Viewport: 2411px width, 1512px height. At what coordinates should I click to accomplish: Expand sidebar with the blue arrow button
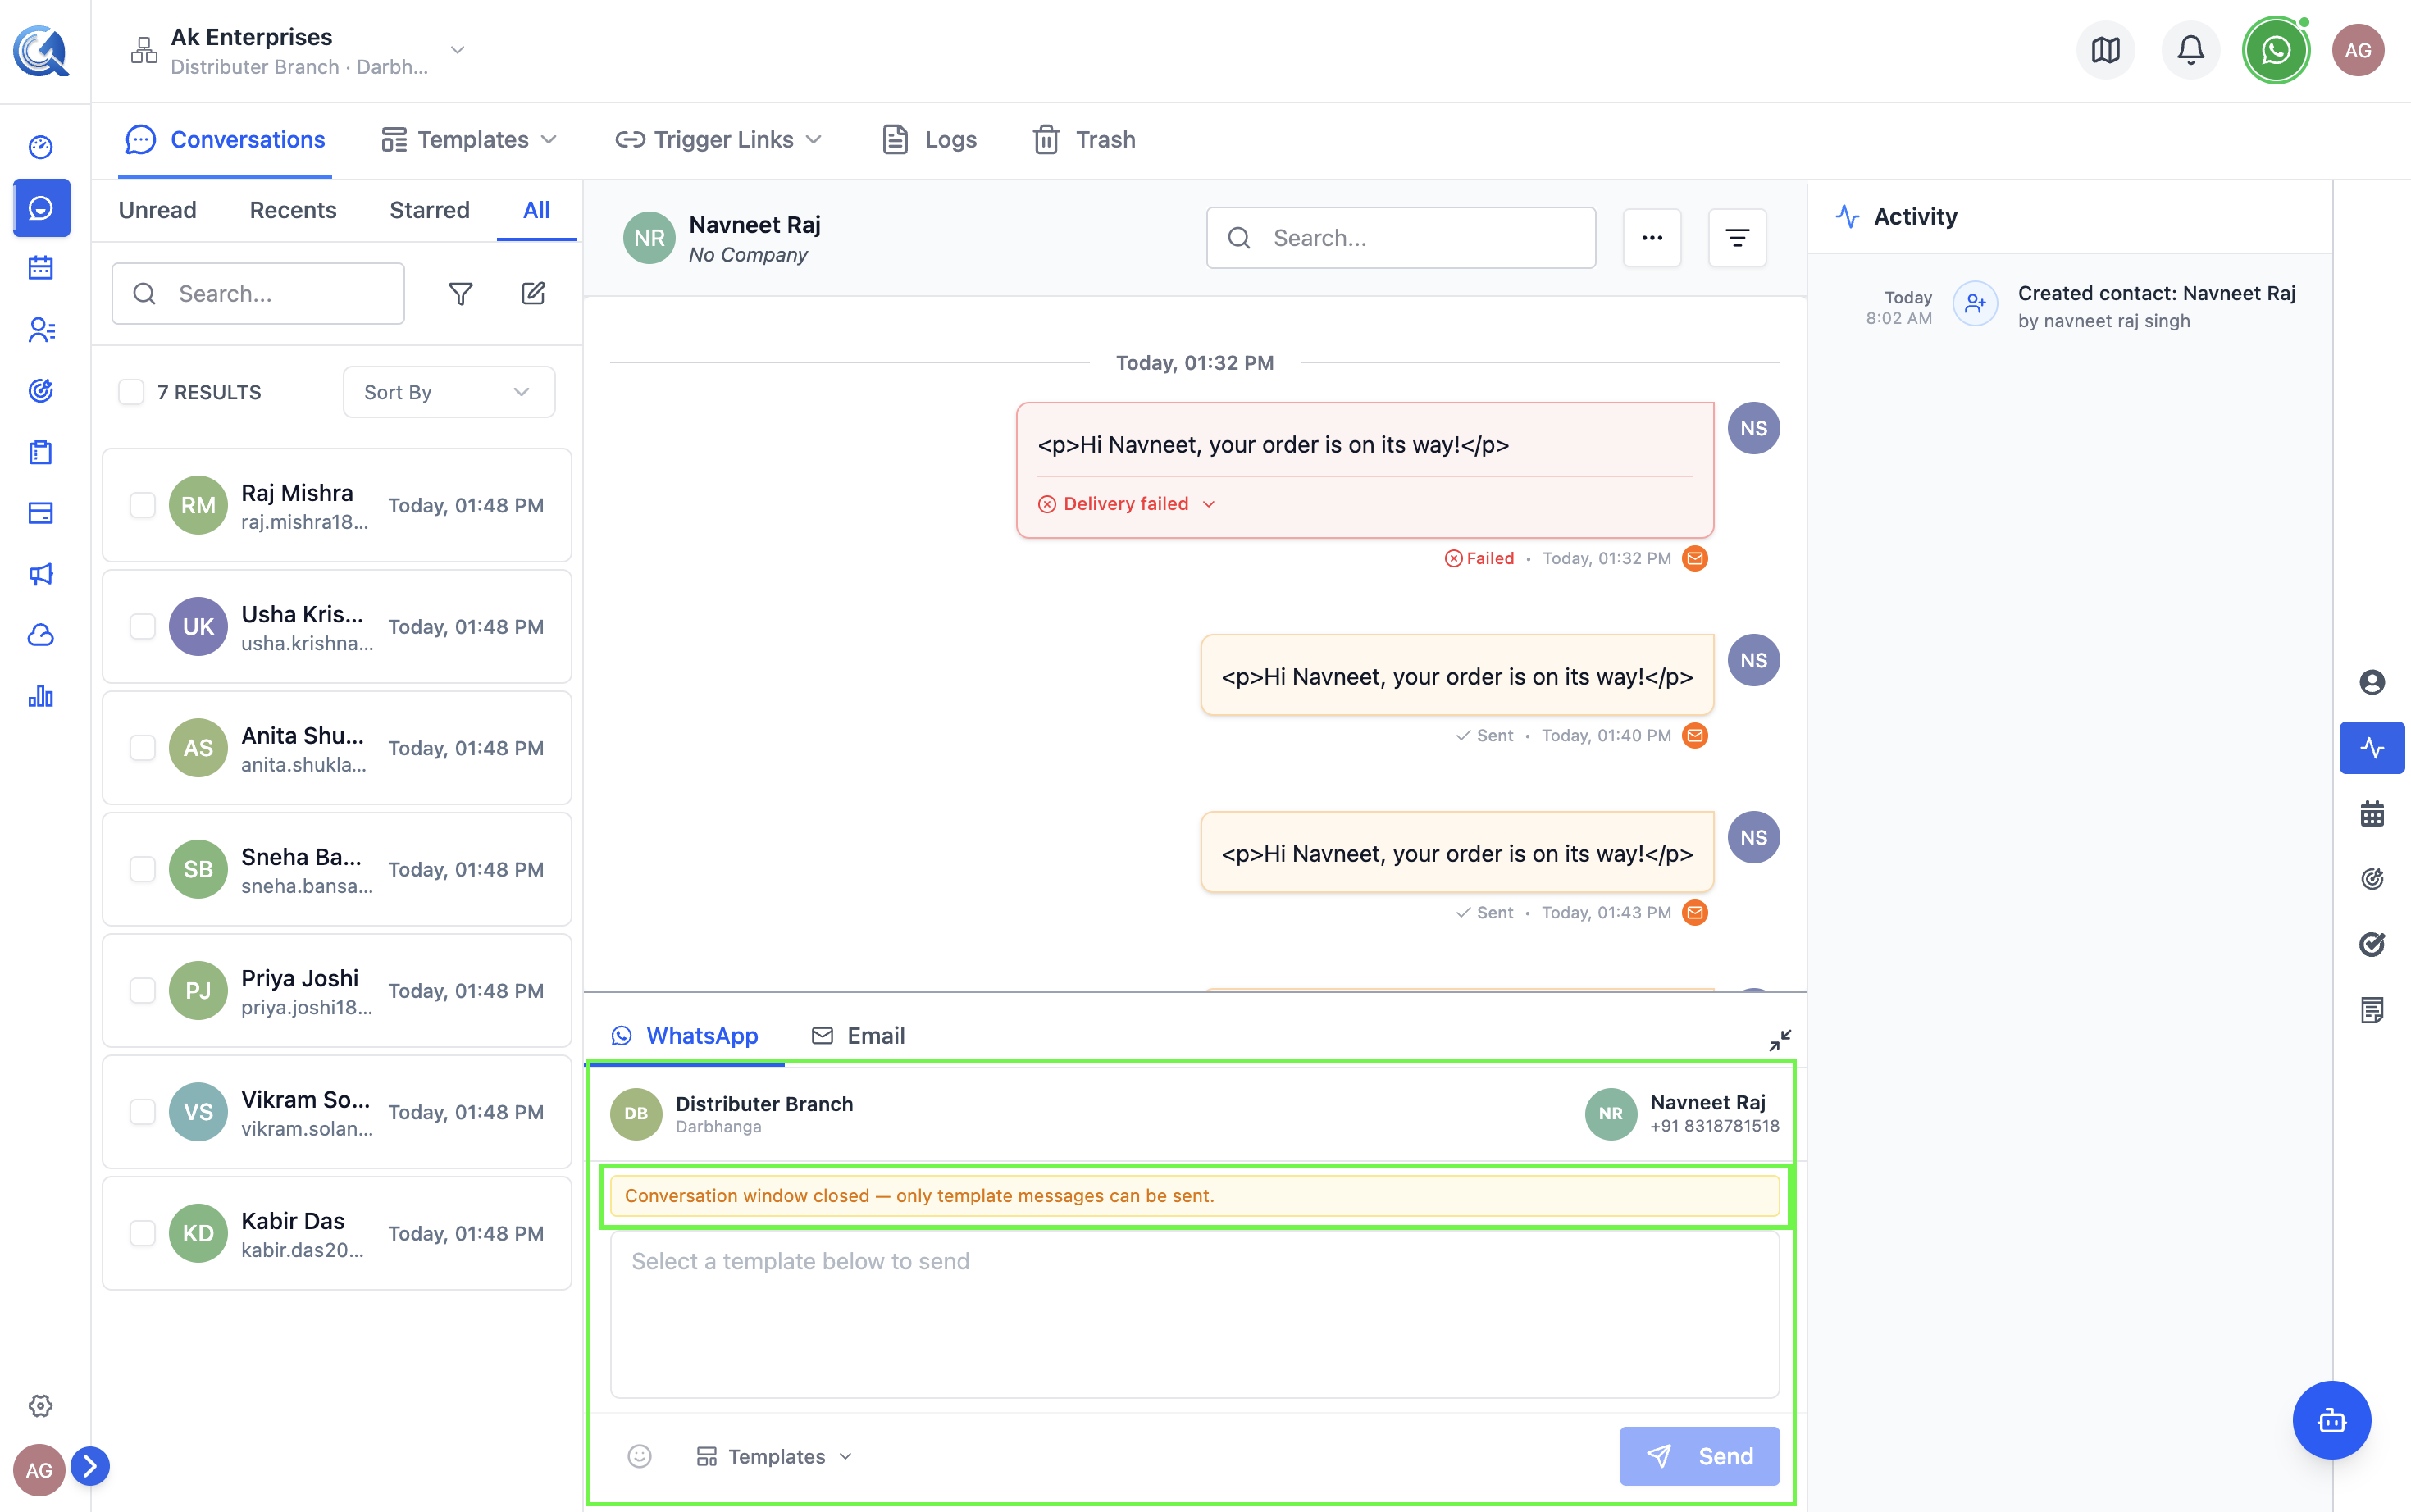(x=90, y=1466)
